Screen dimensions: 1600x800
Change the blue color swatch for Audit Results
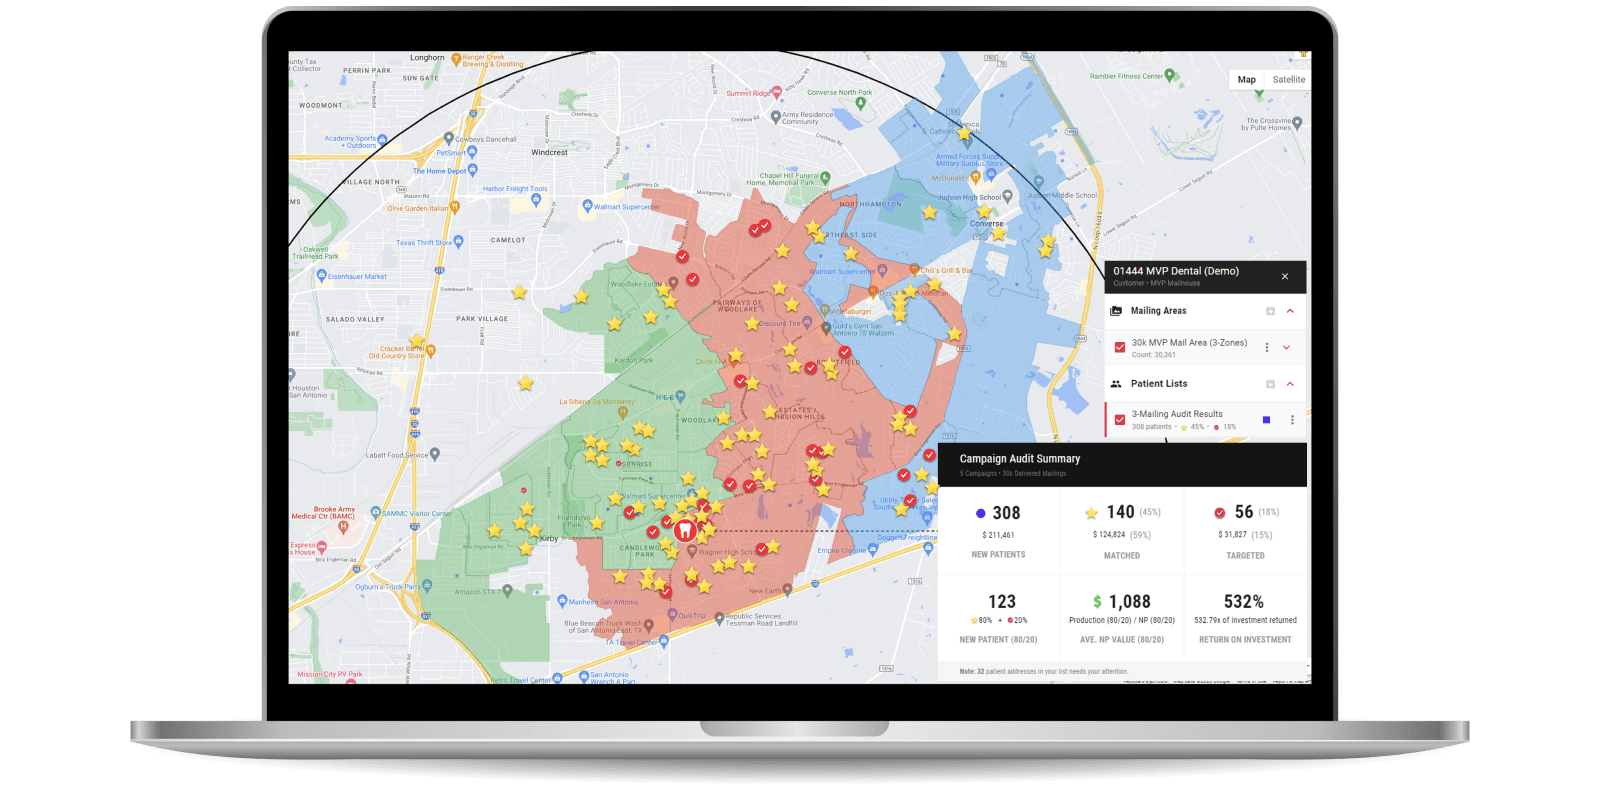pyautogui.click(x=1267, y=420)
